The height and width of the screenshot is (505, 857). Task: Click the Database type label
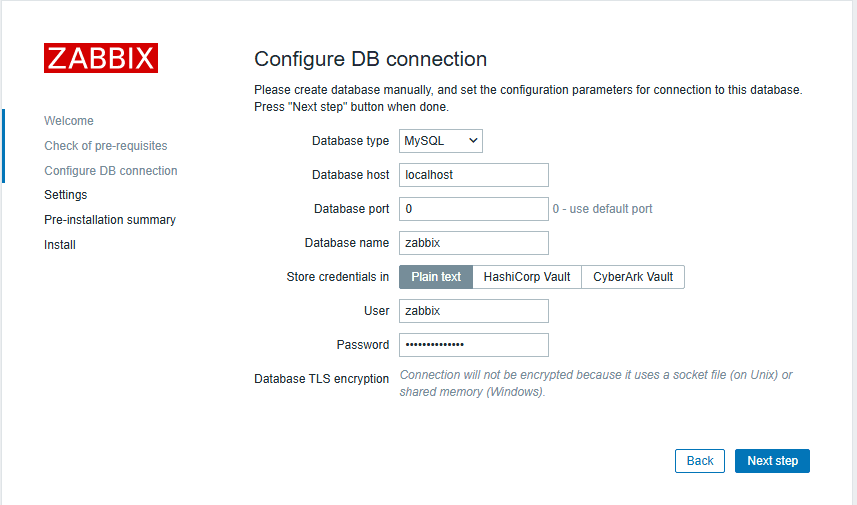point(350,141)
